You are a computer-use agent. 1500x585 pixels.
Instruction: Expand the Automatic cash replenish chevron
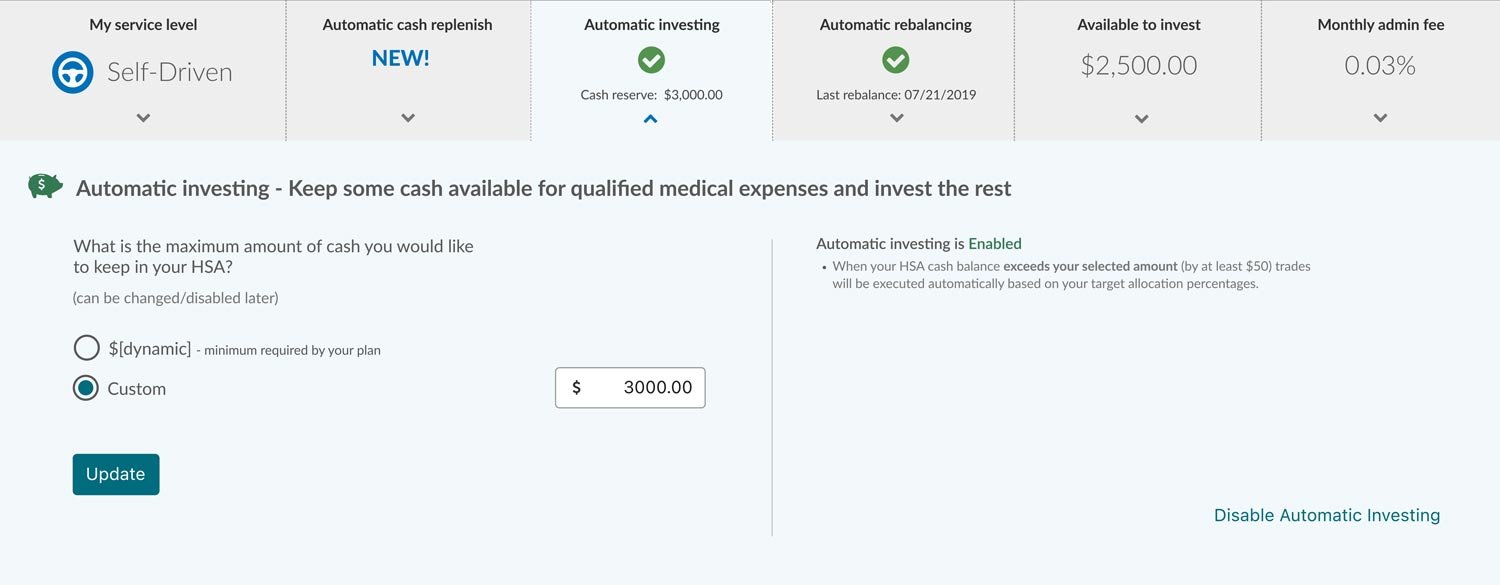407,118
